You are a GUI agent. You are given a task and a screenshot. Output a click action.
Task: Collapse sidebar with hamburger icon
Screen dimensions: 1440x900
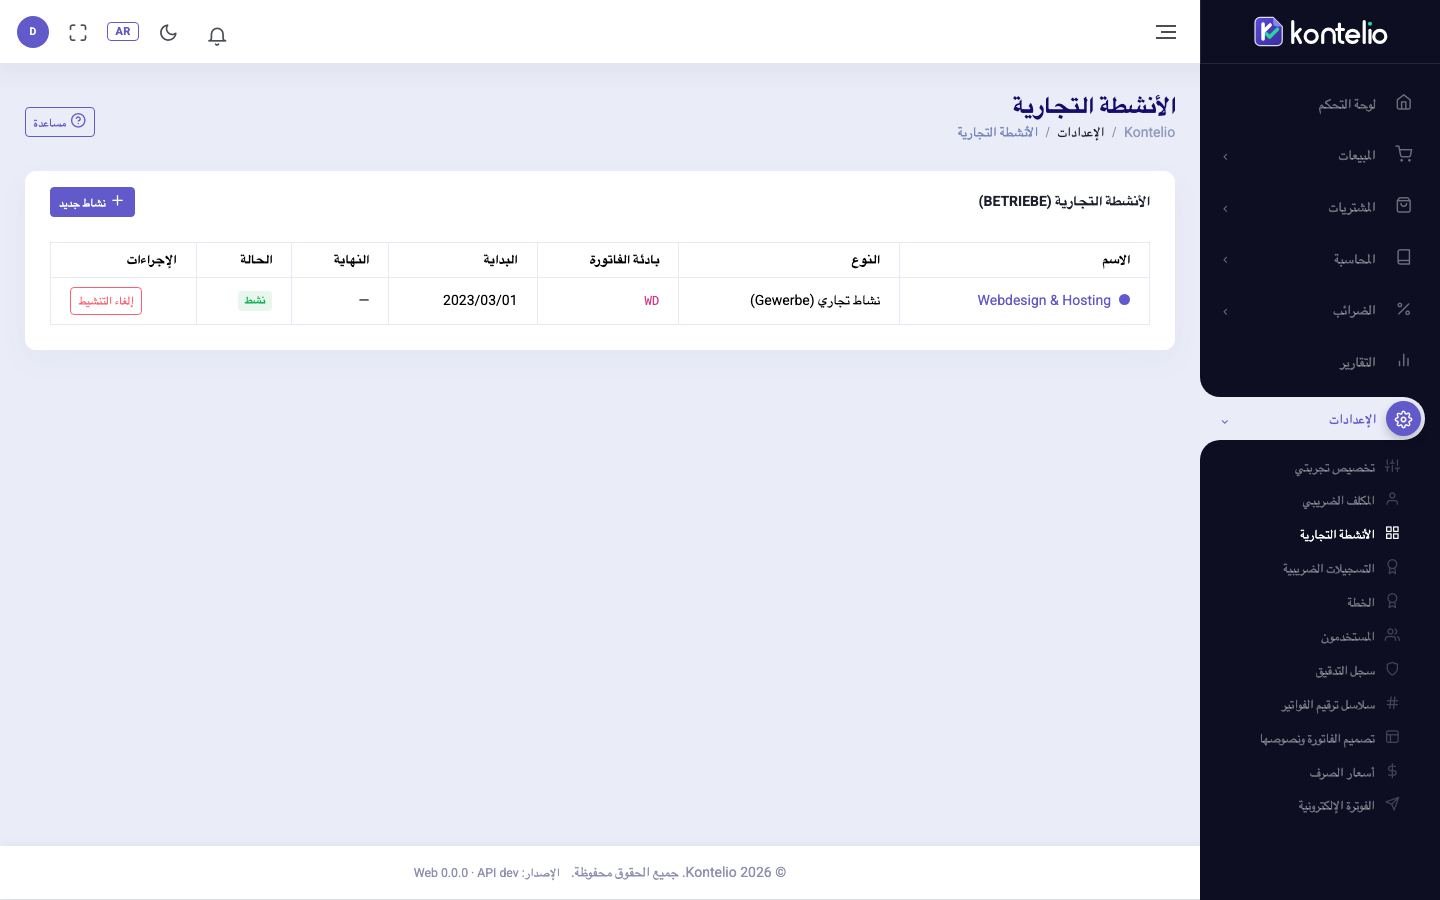click(x=1166, y=32)
